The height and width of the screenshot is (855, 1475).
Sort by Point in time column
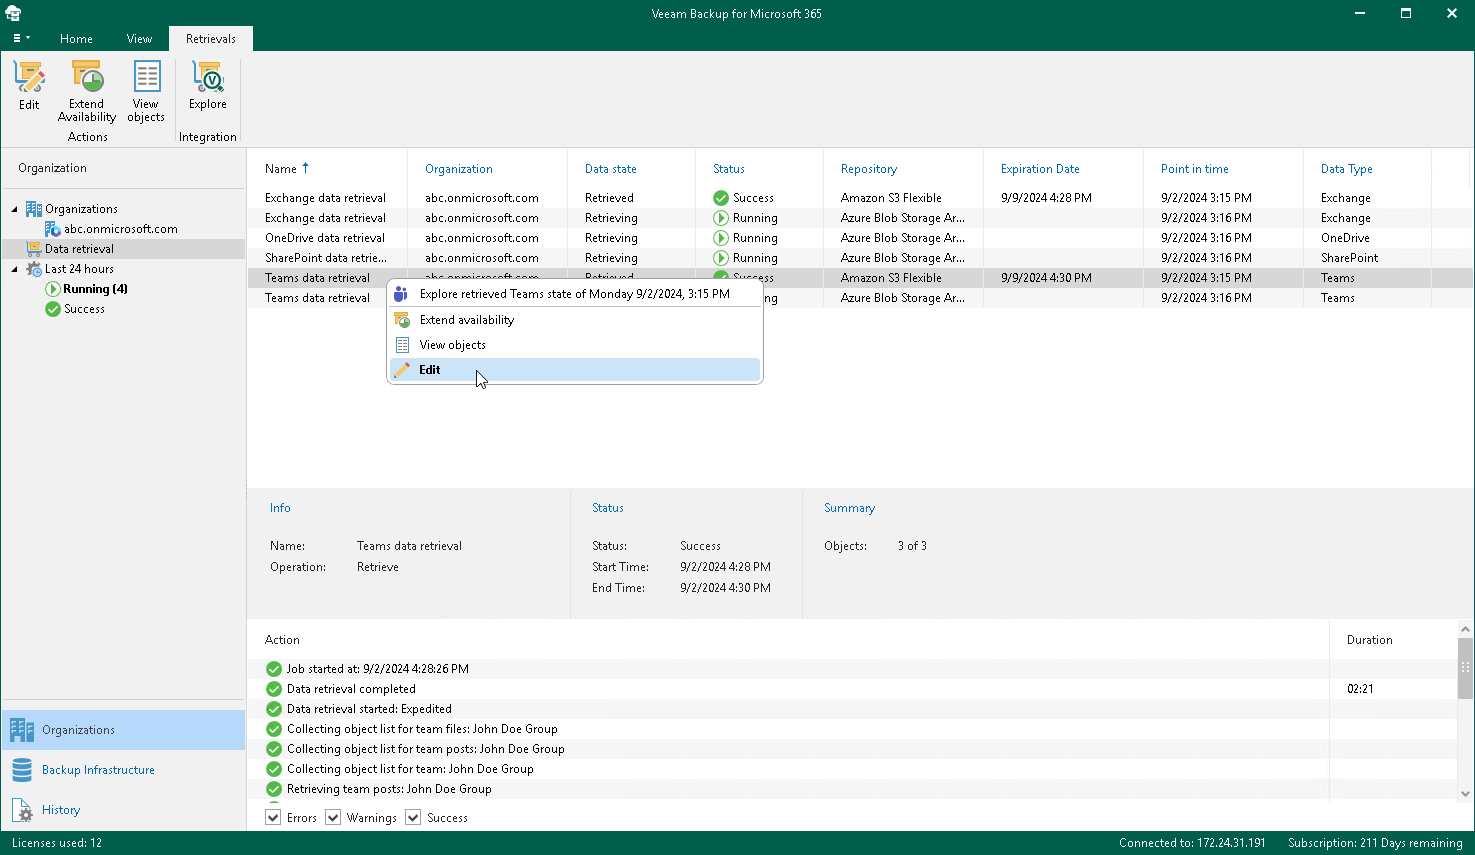[1195, 169]
